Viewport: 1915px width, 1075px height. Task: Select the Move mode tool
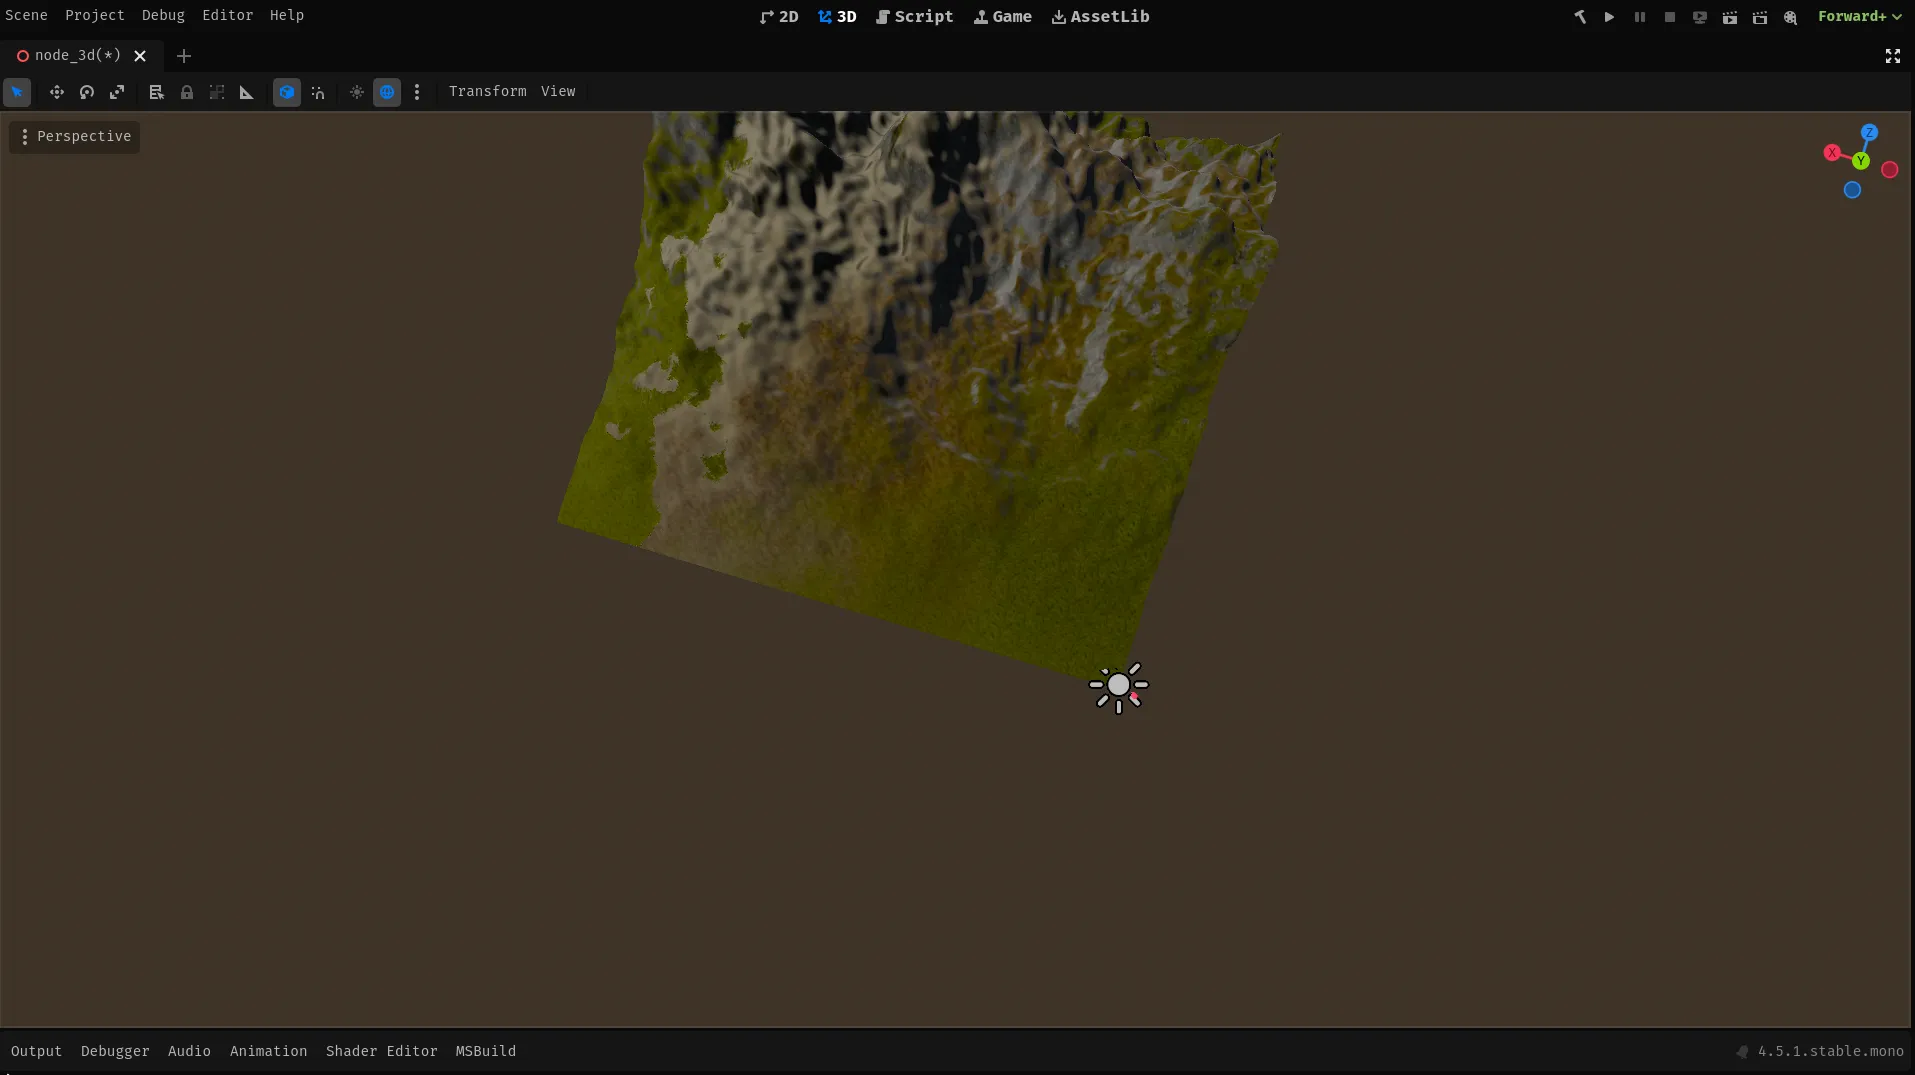click(57, 92)
